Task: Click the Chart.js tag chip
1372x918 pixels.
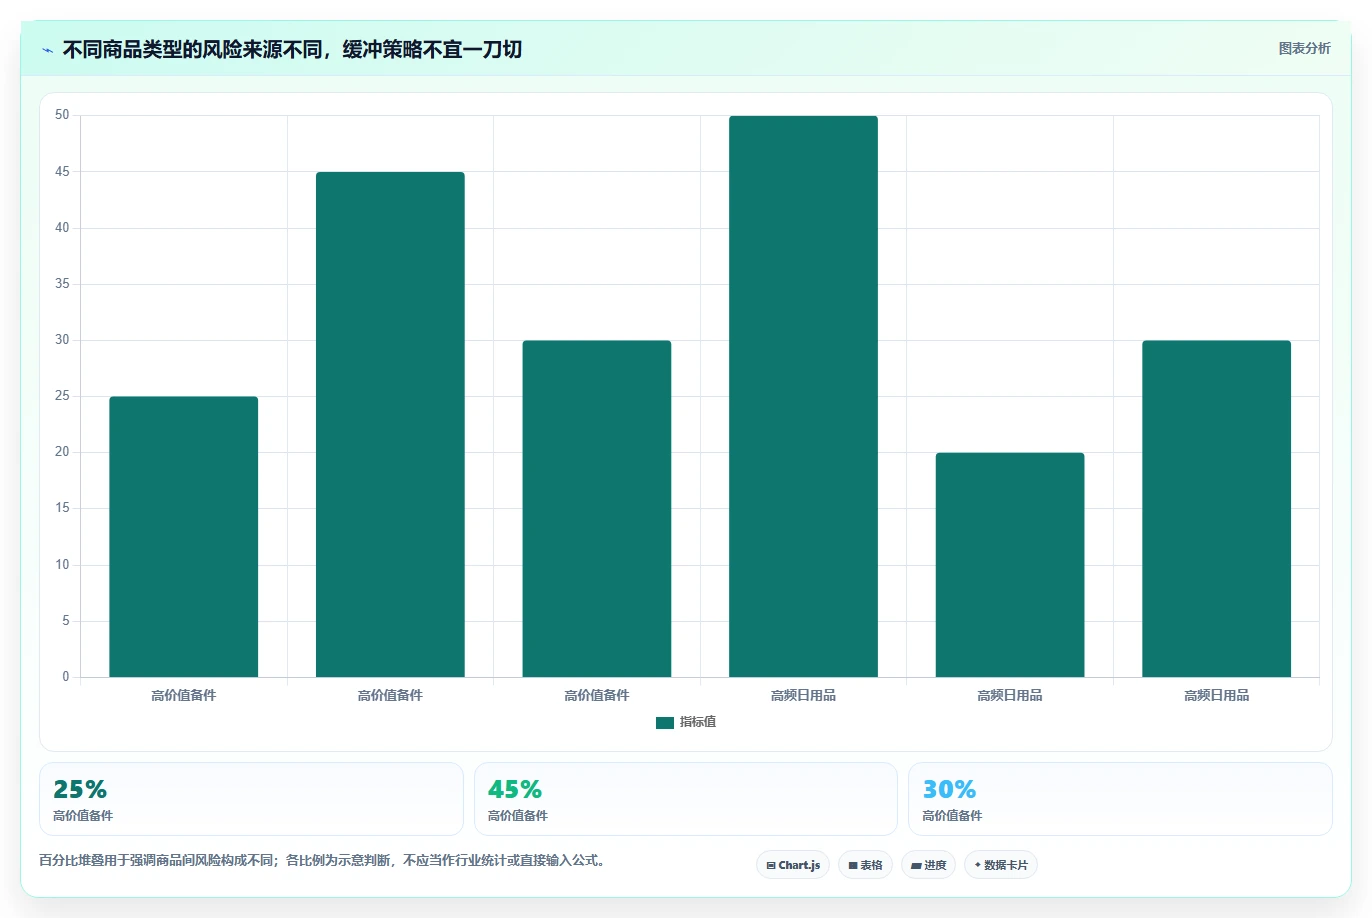Action: pyautogui.click(x=793, y=865)
